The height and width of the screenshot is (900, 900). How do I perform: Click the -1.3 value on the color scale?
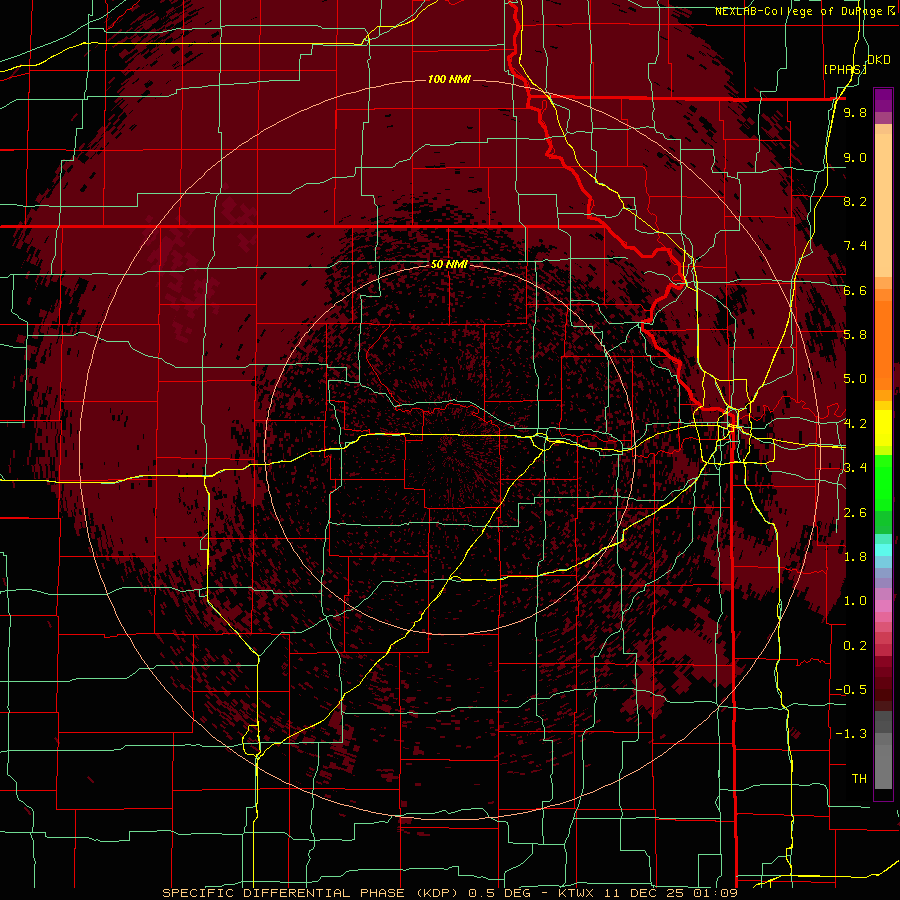[x=851, y=734]
